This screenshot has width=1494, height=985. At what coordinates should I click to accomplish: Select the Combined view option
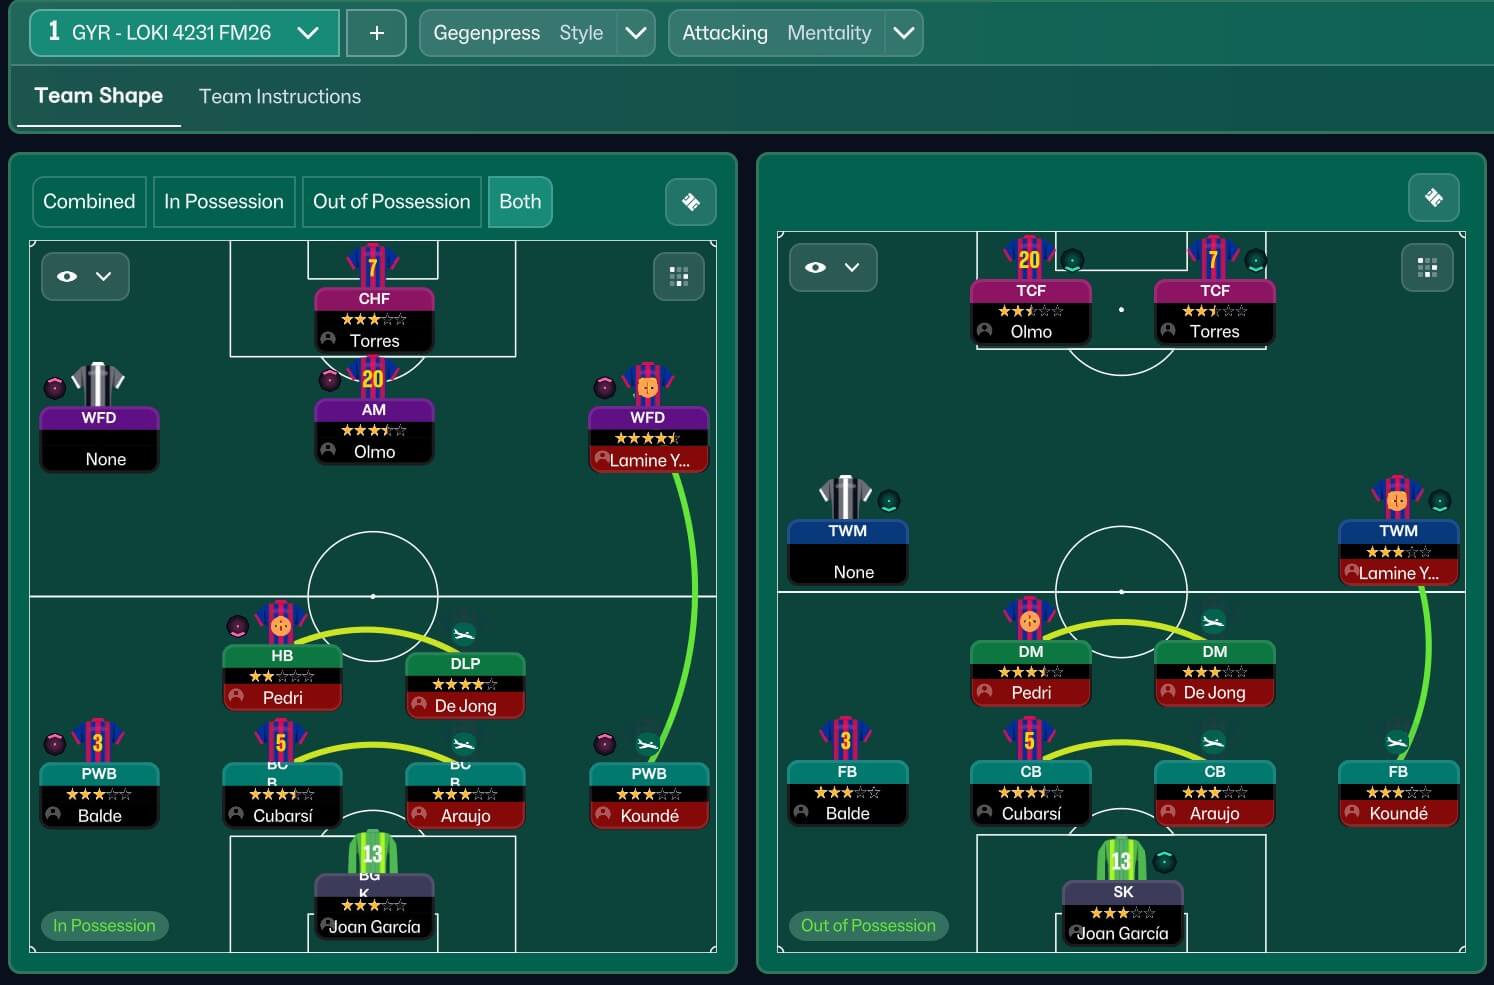(x=89, y=202)
